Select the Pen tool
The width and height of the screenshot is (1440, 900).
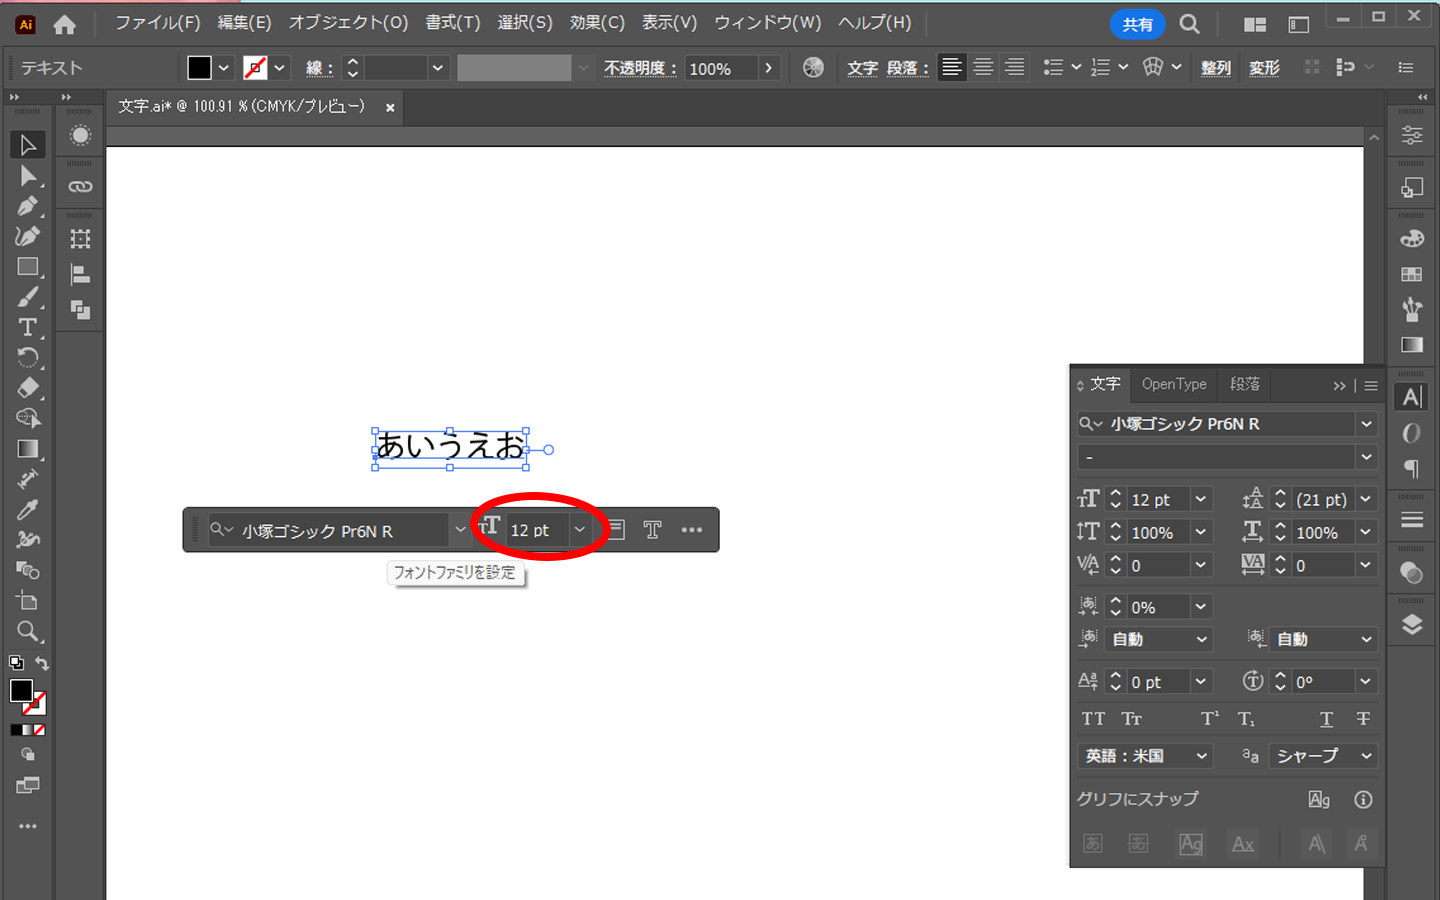pos(27,207)
